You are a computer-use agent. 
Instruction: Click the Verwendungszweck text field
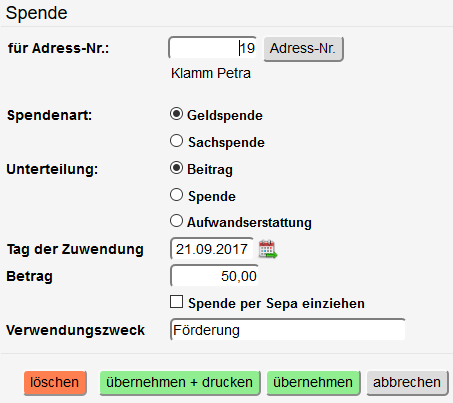(288, 330)
